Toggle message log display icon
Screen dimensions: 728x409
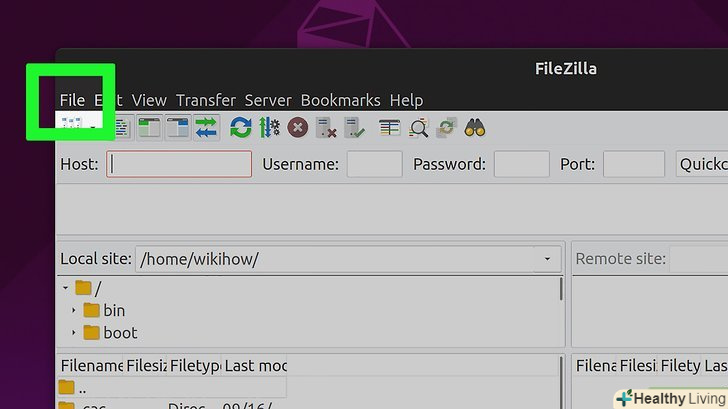click(x=123, y=128)
